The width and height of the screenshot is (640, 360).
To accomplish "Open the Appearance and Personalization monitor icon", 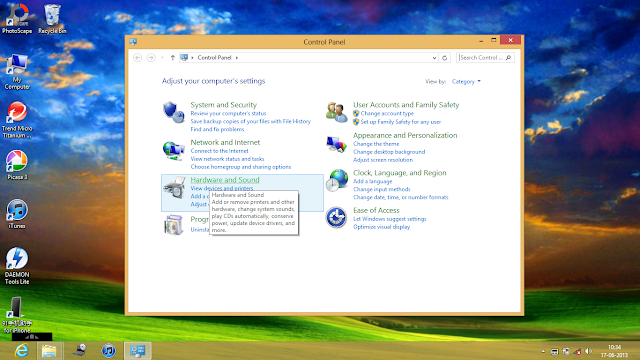I will coord(337,144).
